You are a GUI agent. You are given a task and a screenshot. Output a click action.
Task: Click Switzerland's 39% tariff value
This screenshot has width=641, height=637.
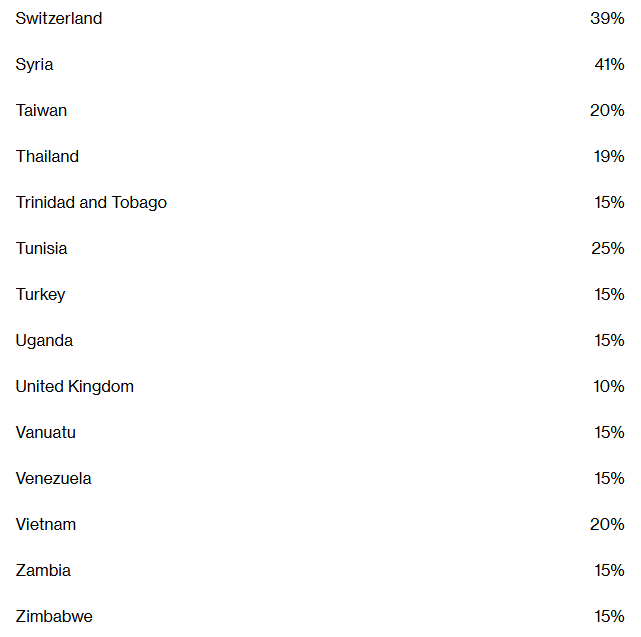click(x=607, y=18)
